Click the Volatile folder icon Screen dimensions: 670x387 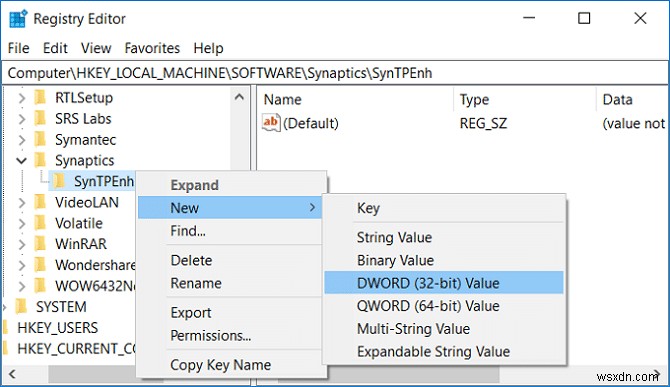point(40,223)
